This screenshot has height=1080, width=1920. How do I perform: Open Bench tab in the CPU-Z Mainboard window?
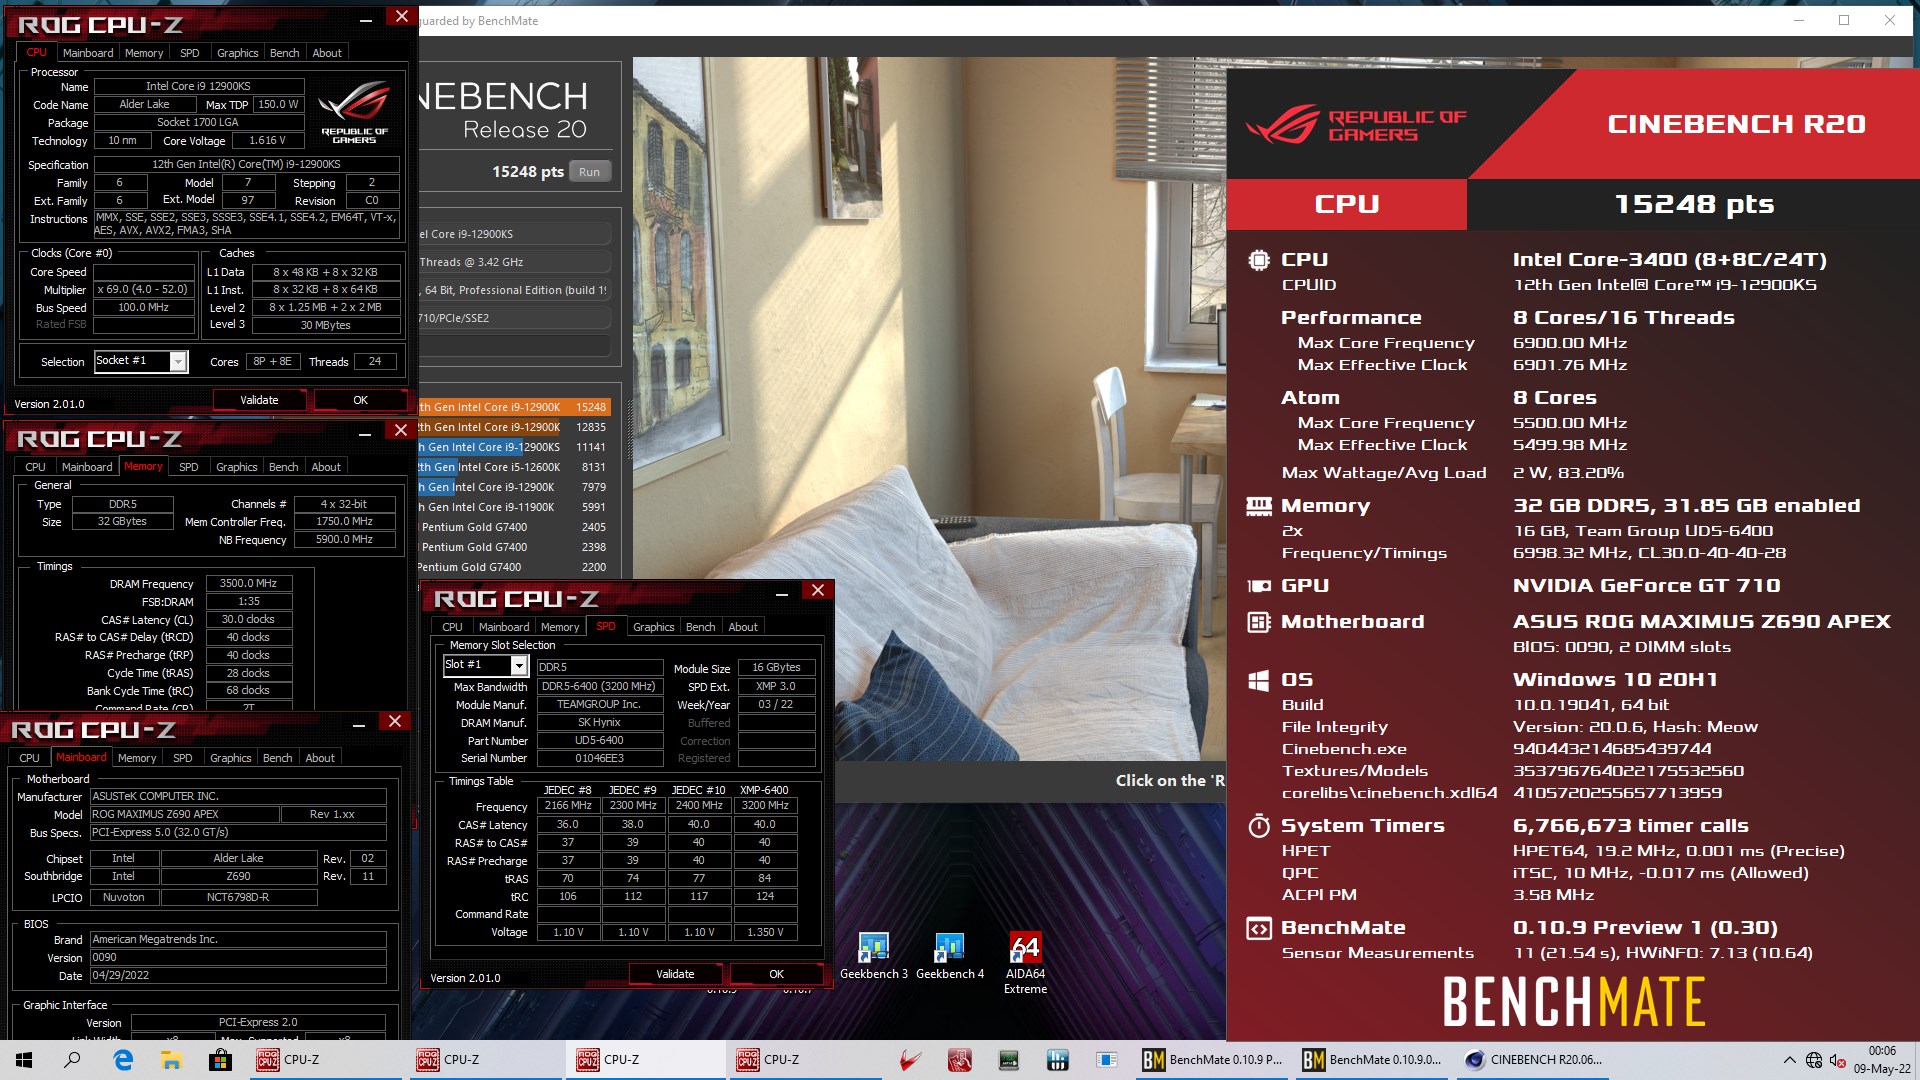[278, 758]
